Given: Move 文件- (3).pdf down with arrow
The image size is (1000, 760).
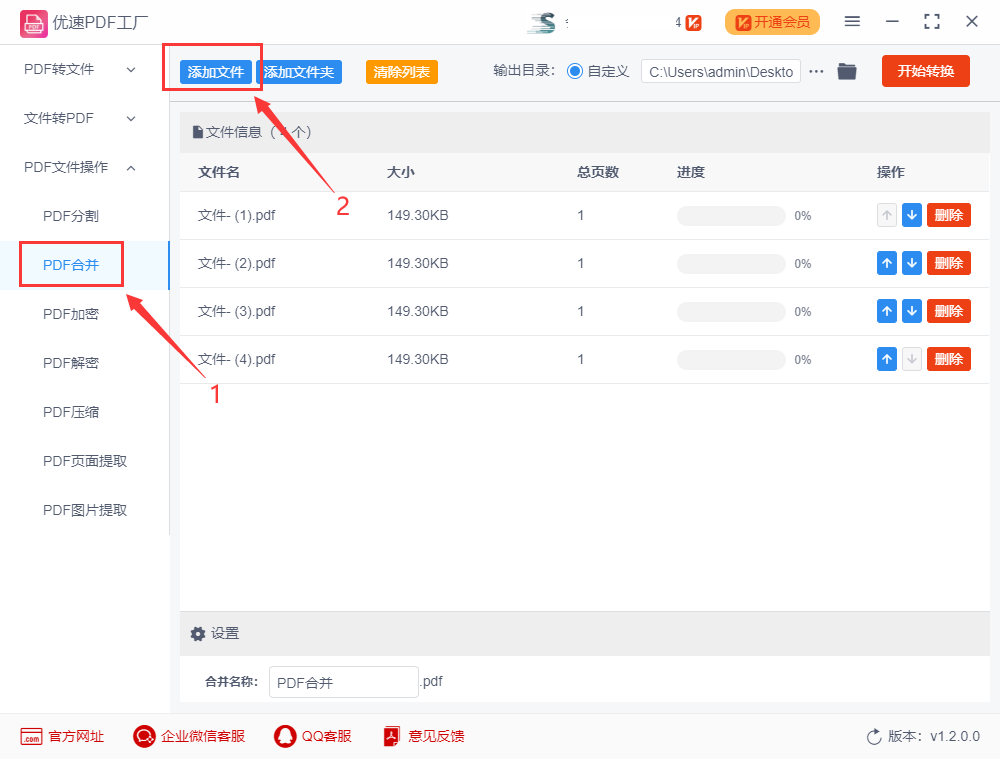Looking at the screenshot, I should [x=912, y=311].
